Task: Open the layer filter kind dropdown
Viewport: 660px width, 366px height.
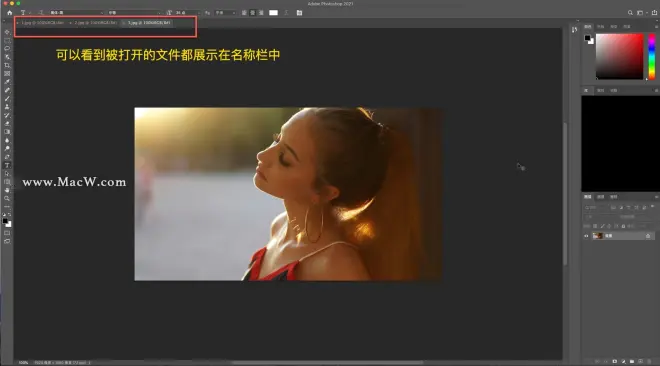Action: tap(596, 207)
